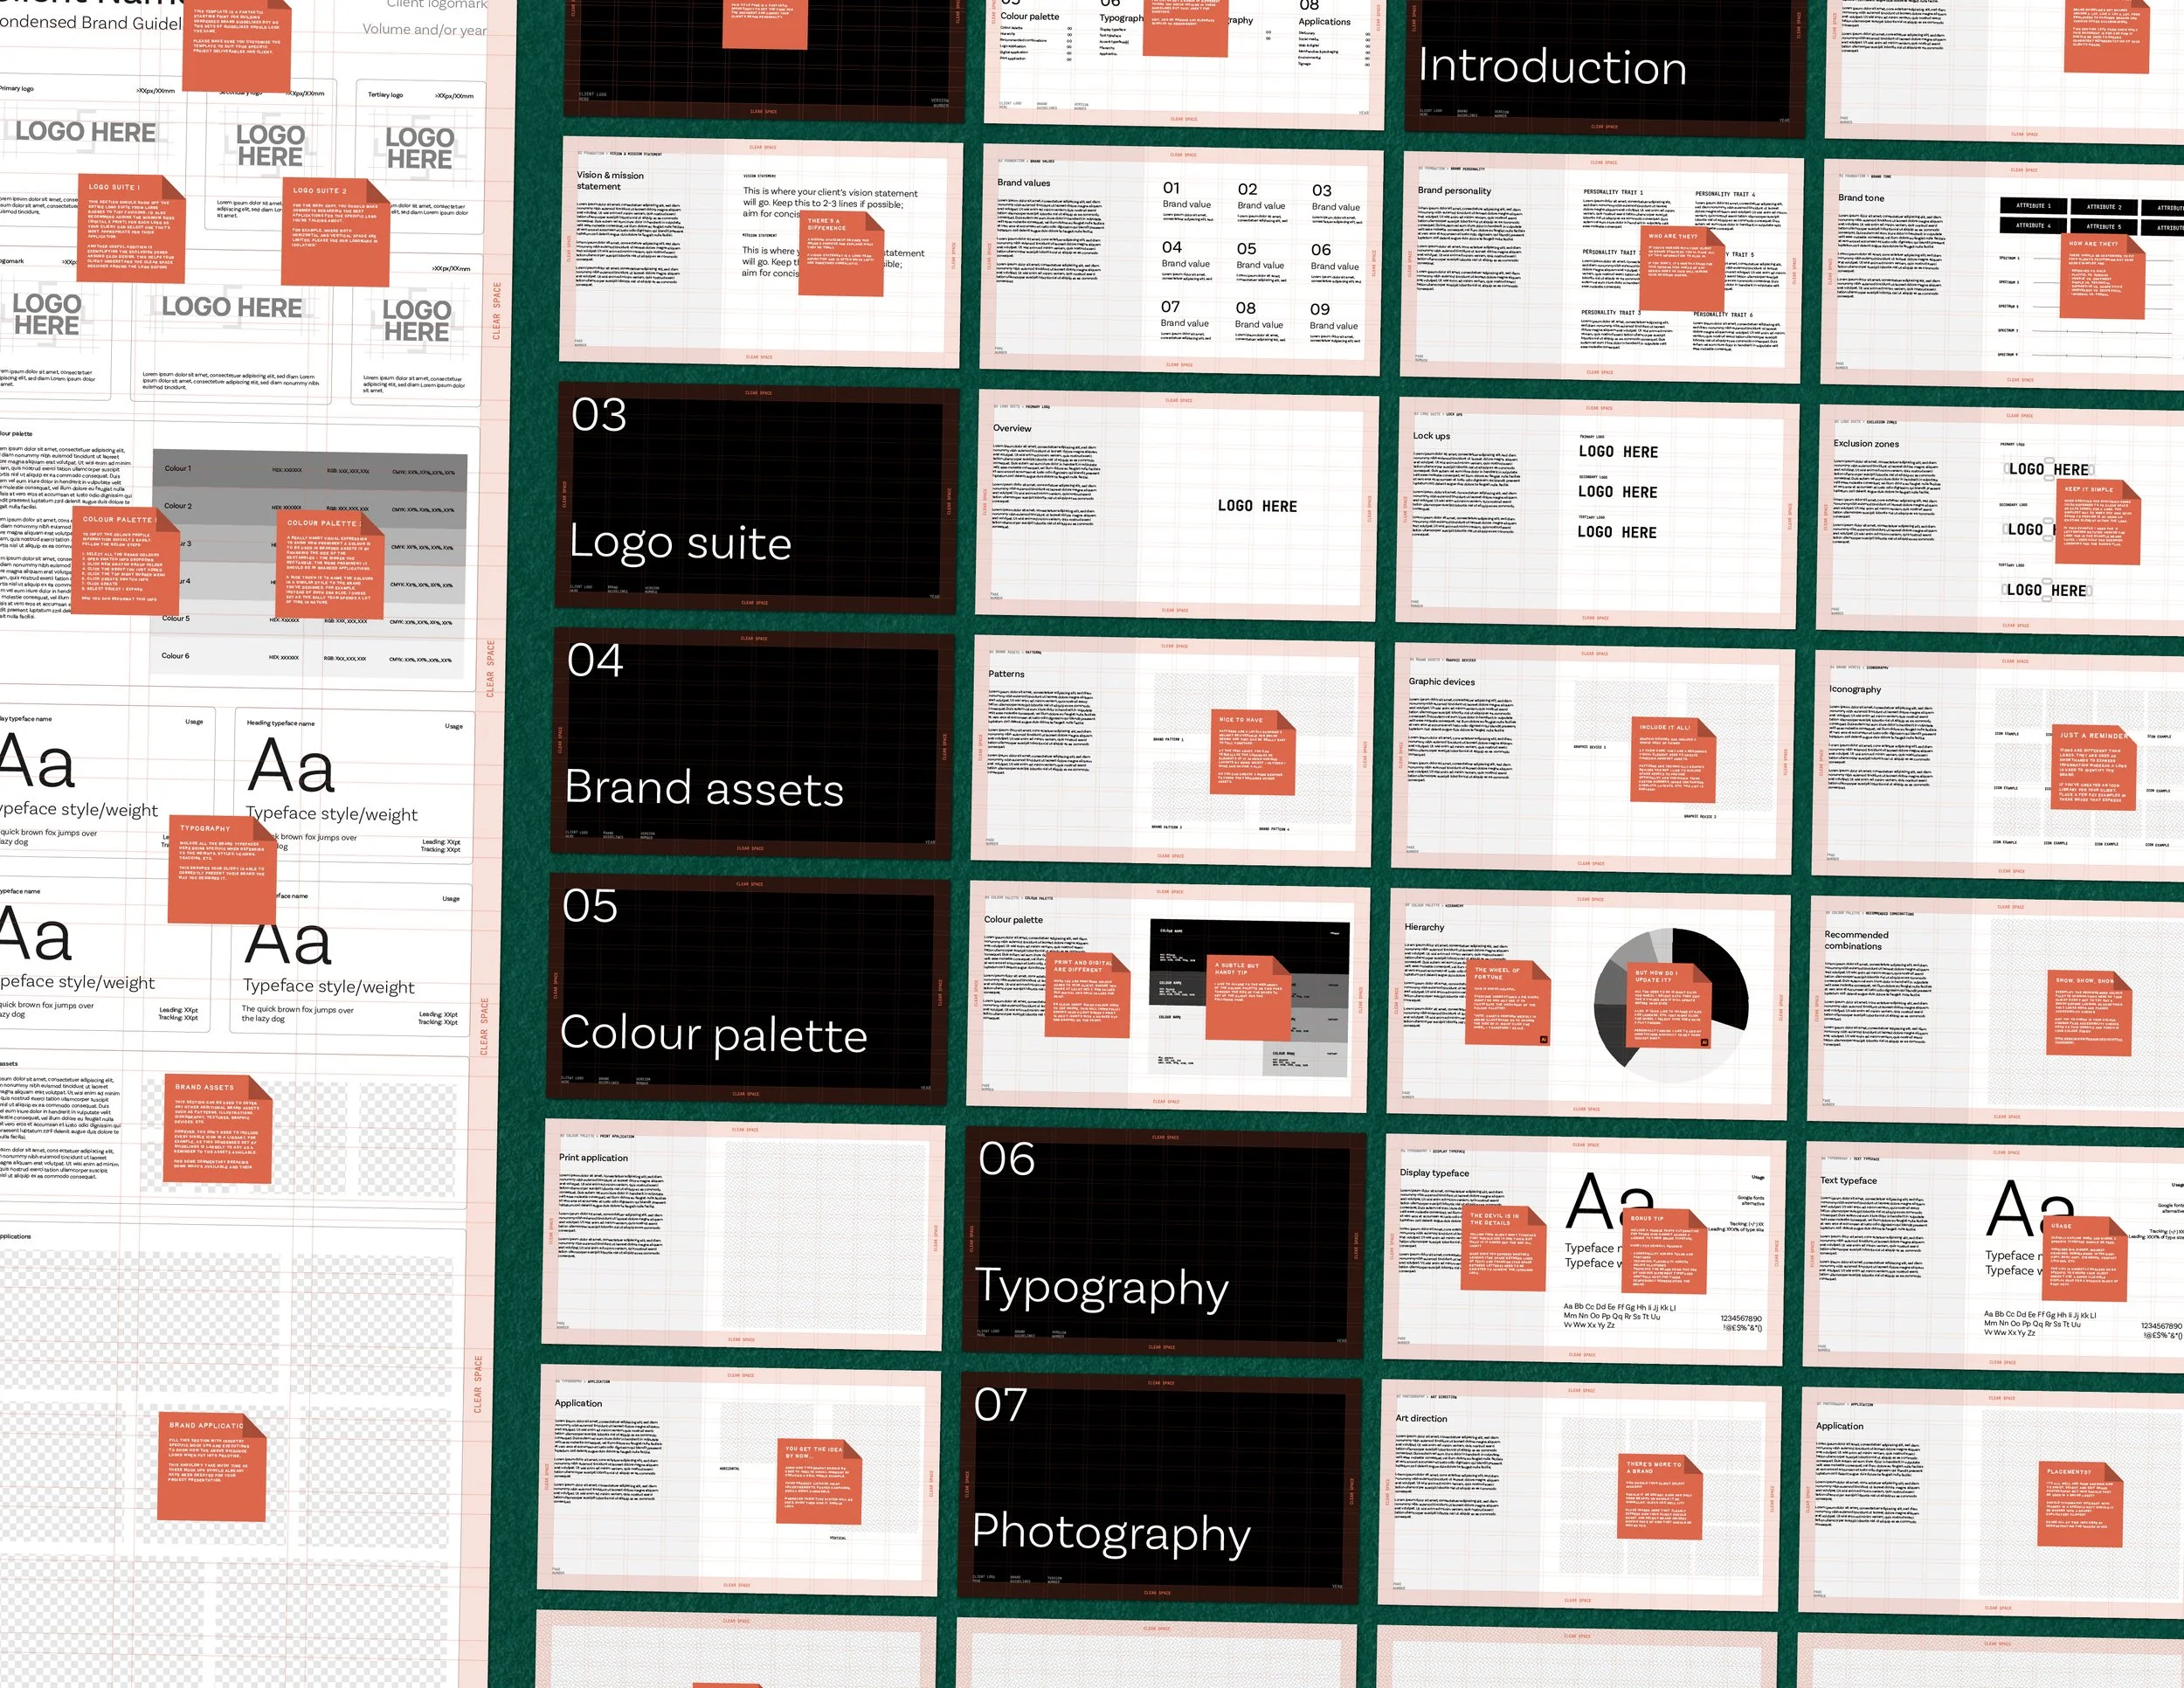Select the '07 Photography' divider slide
Screen dimensions: 2184x1688
click(1159, 1488)
